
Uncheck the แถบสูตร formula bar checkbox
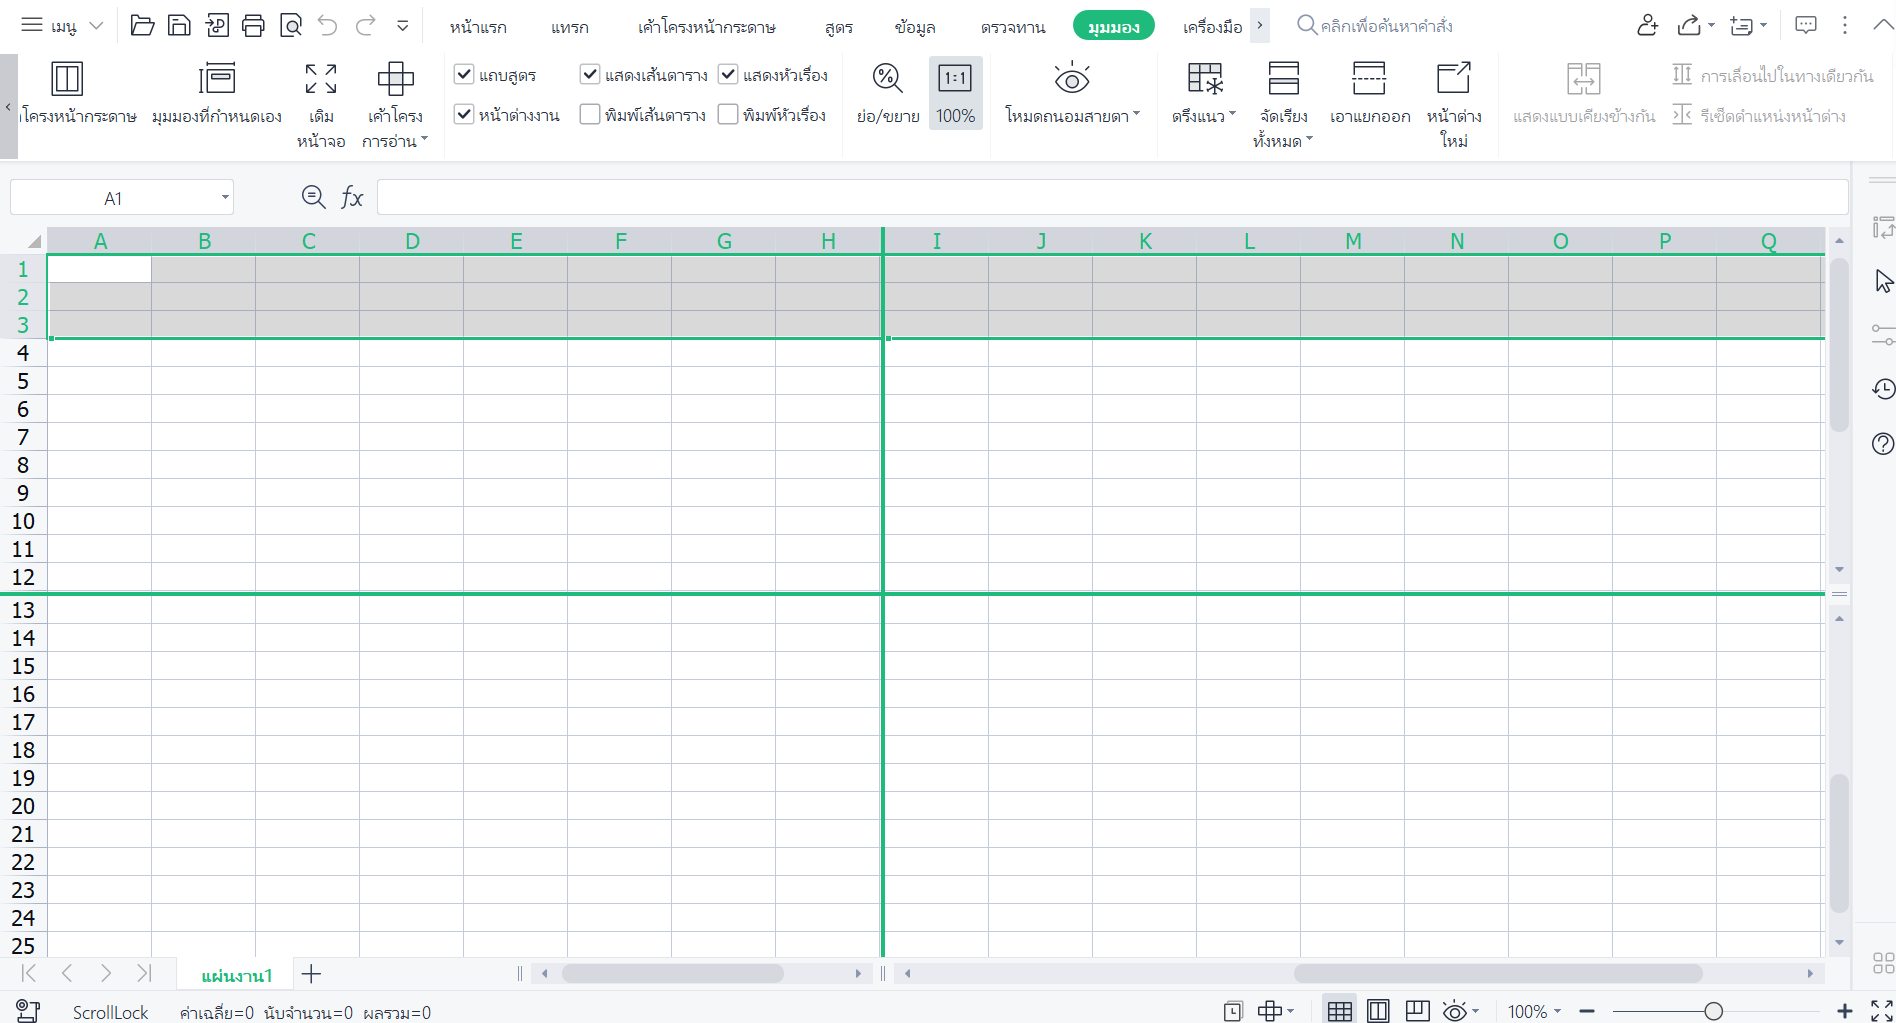(x=464, y=74)
